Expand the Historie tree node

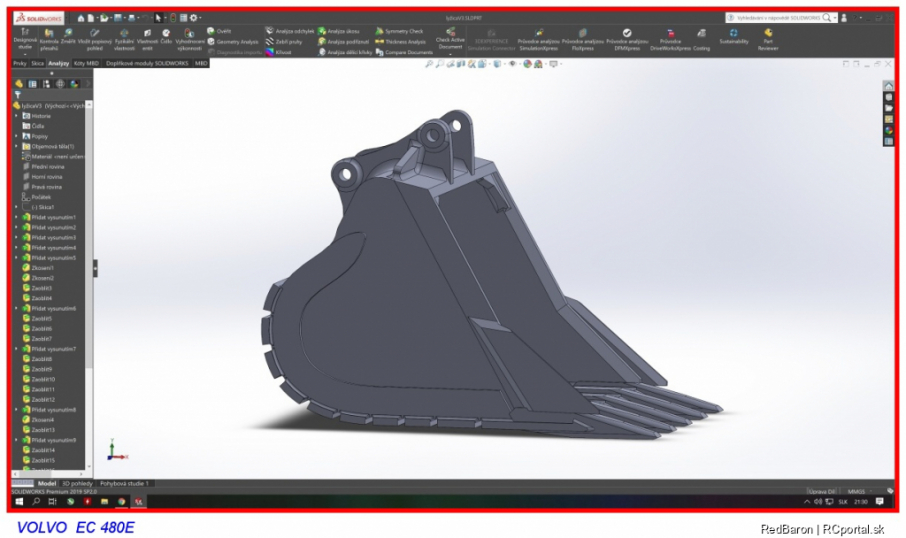click(x=16, y=116)
